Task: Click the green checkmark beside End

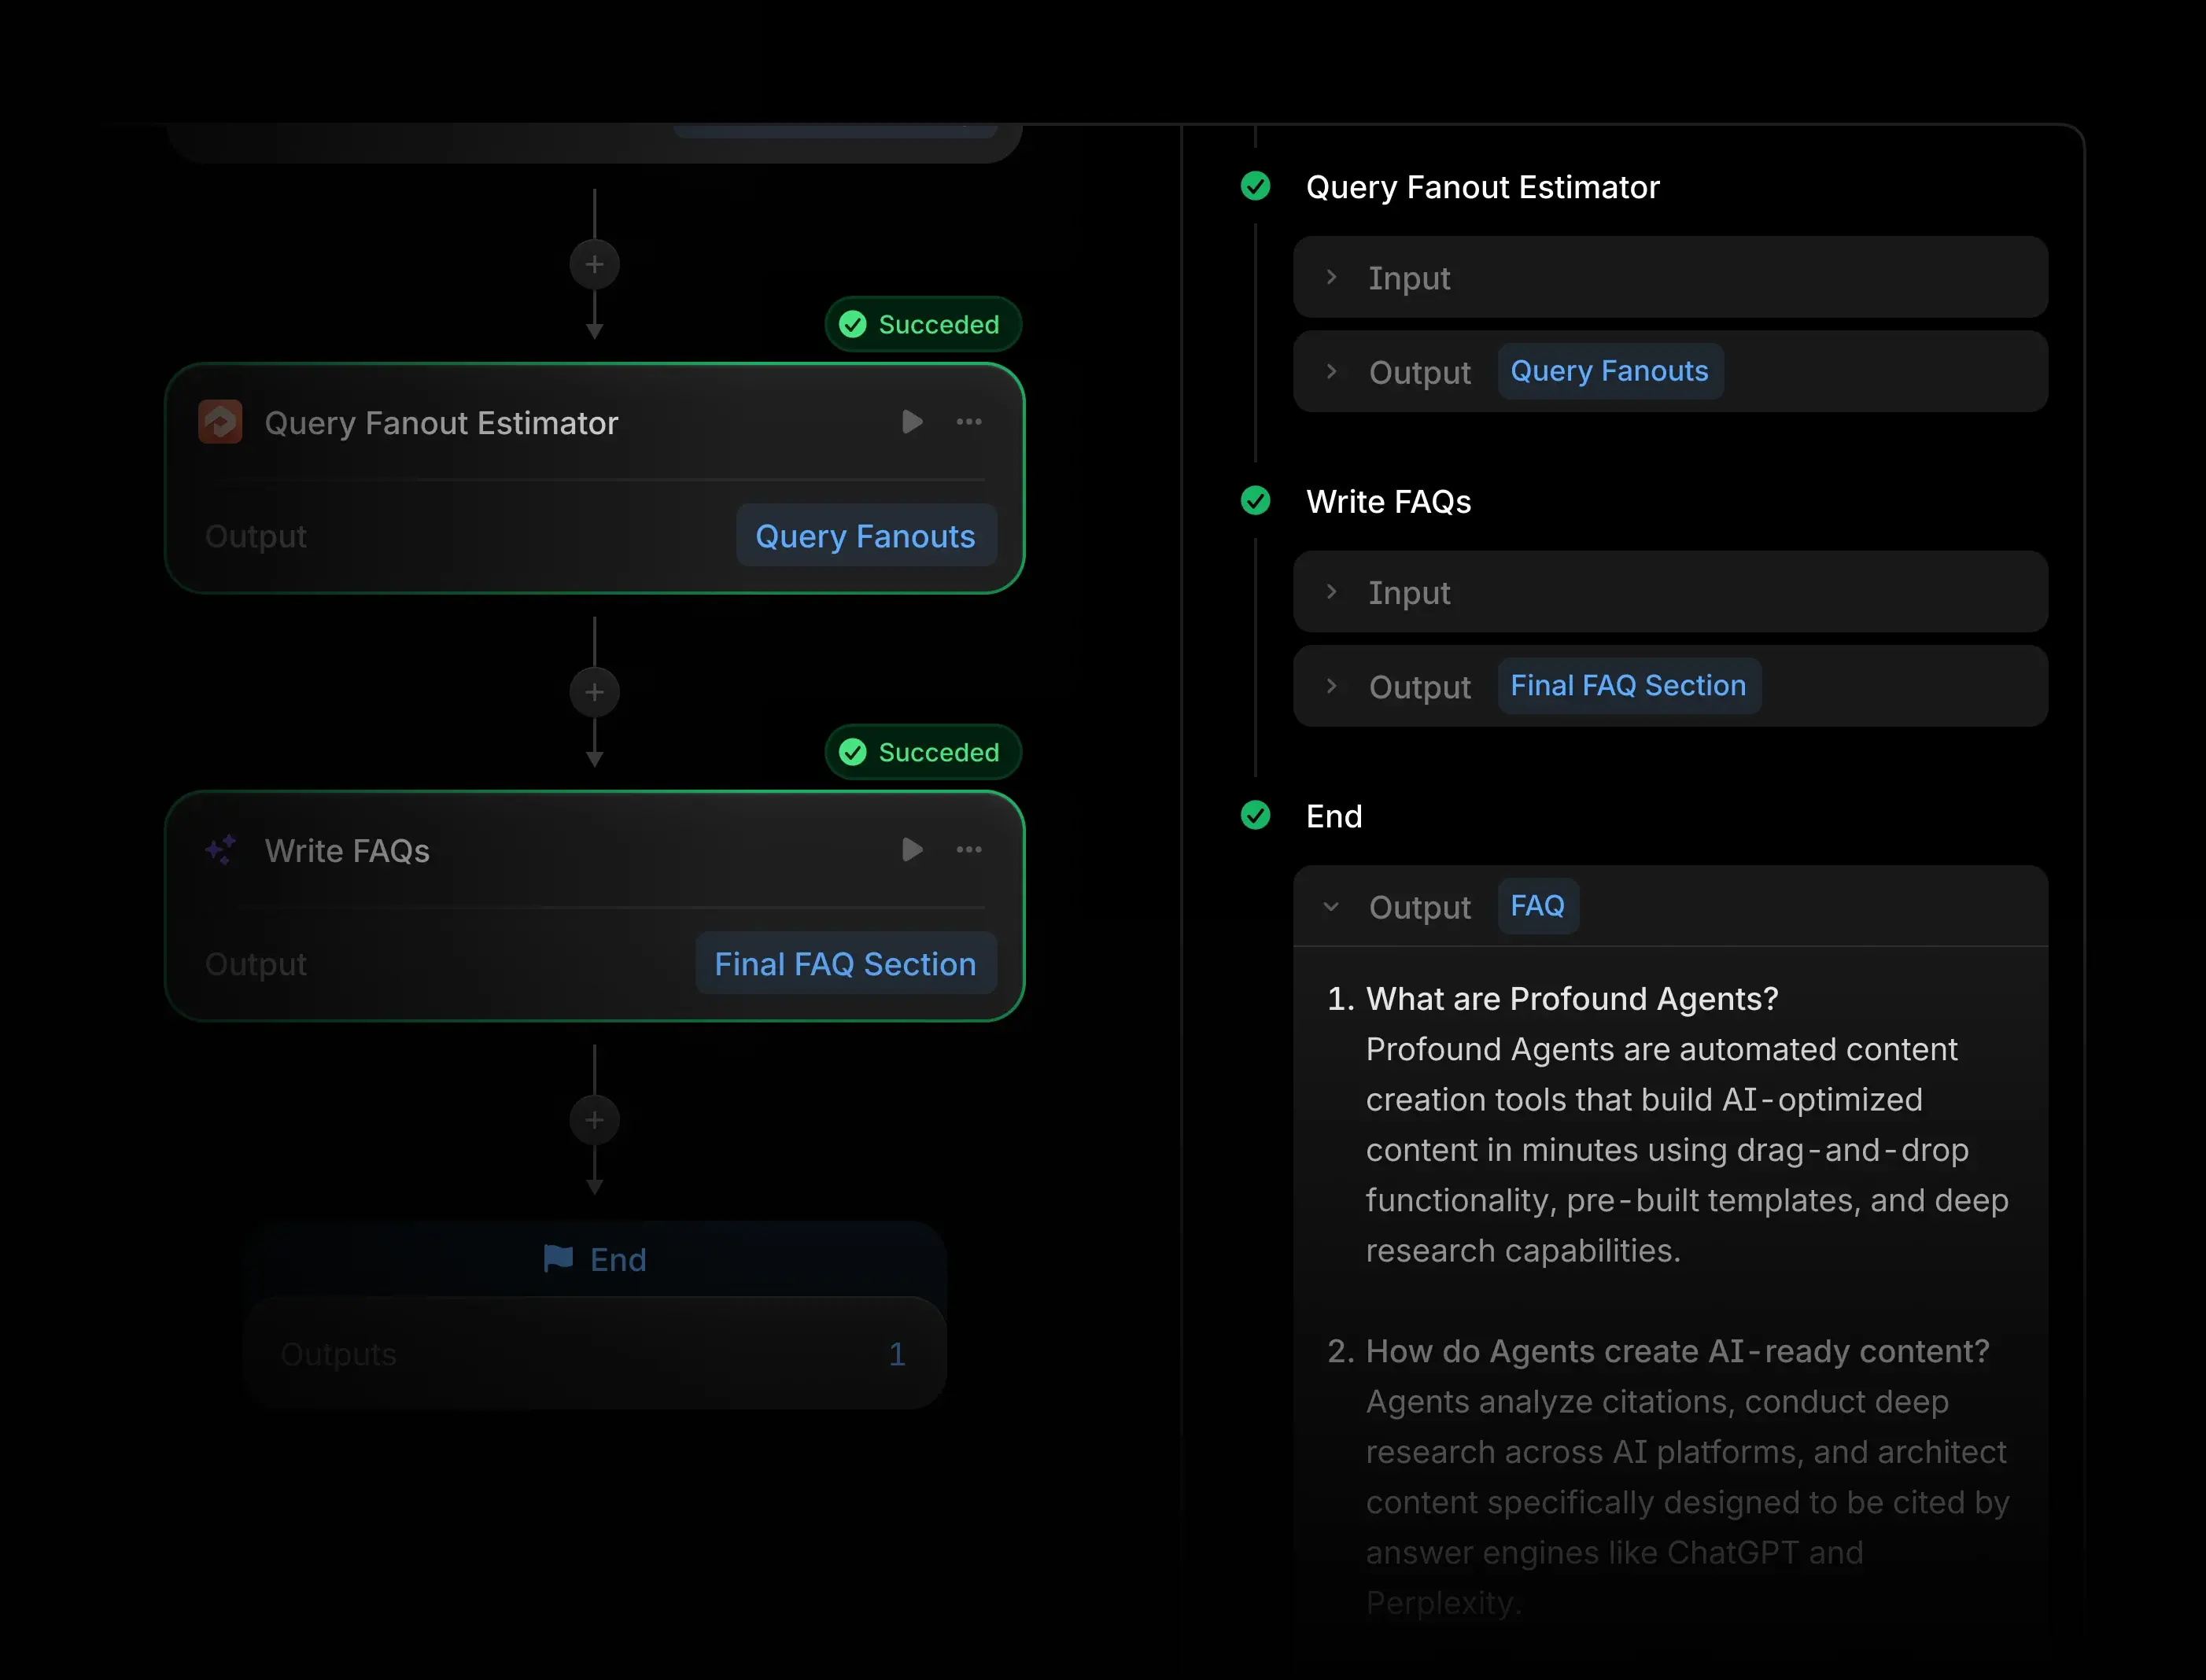Action: [1256, 816]
